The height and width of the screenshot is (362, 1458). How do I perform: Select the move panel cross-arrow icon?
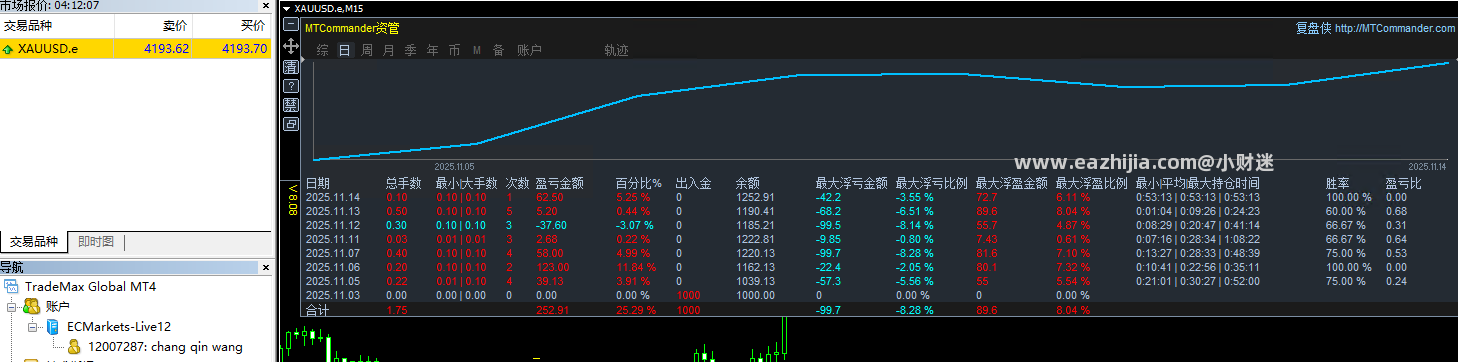coord(291,47)
